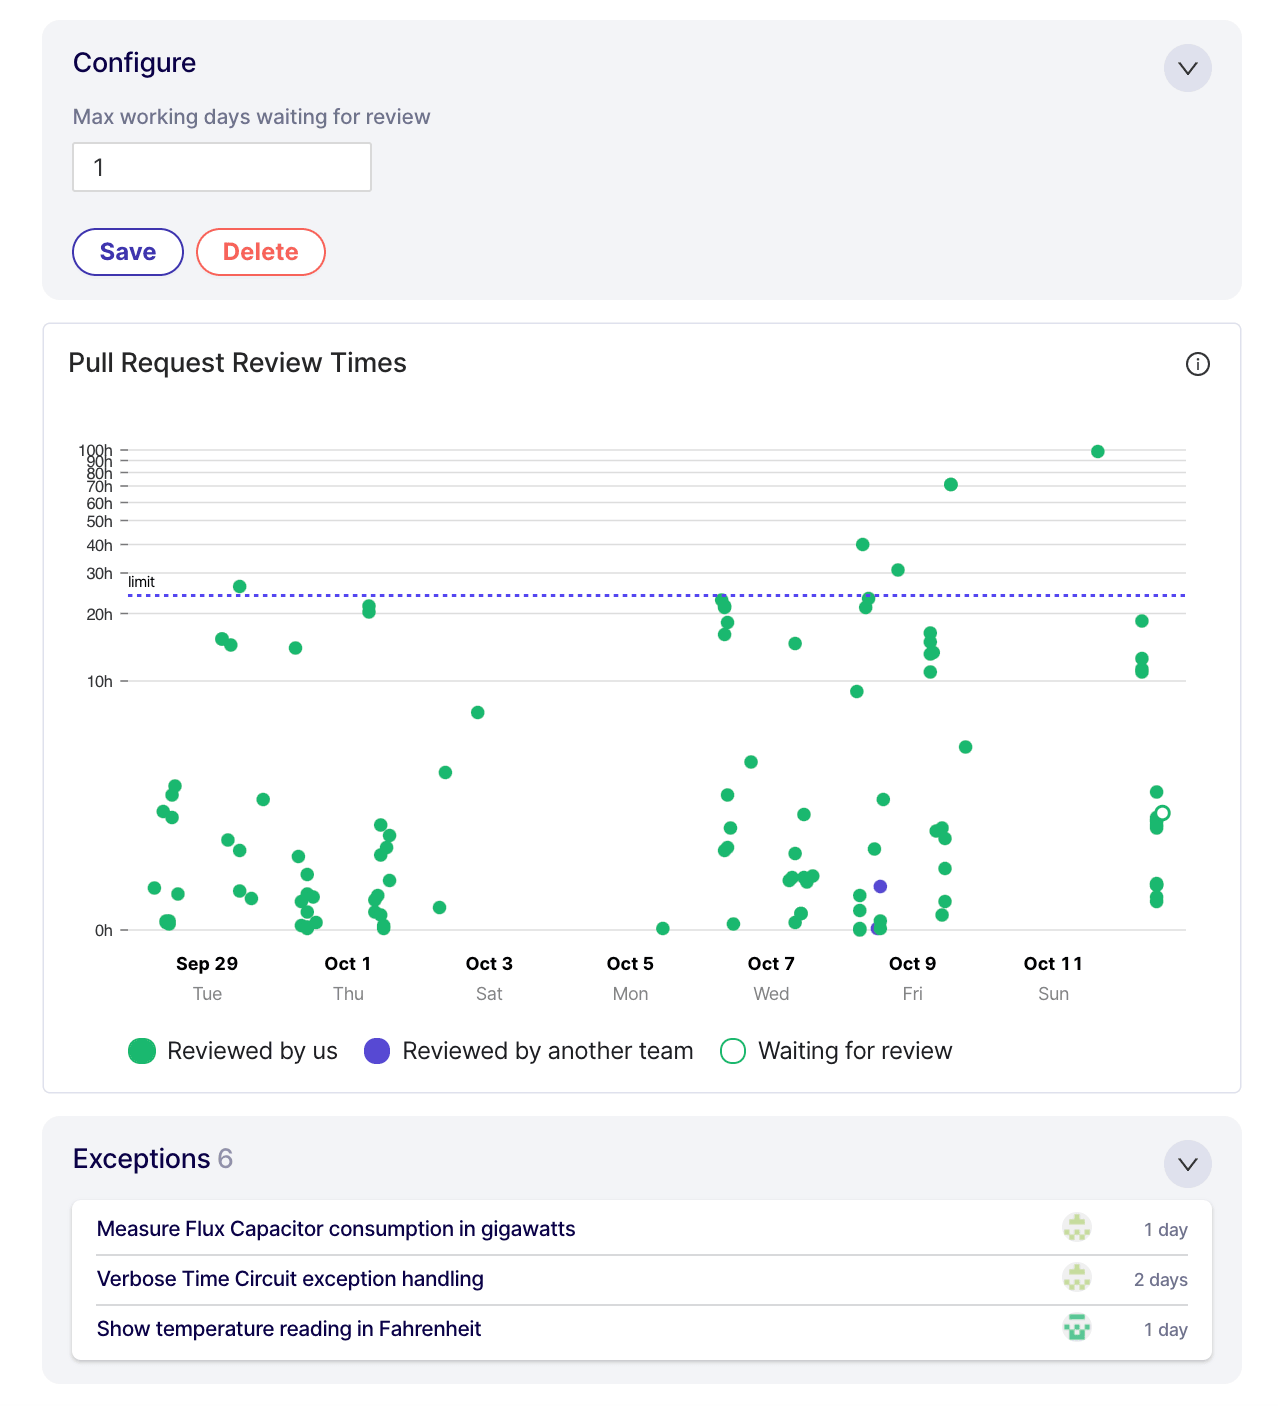1278x1406 pixels.
Task: Open 'Show temperature reading in Fahrenheit'
Action: [x=289, y=1329]
